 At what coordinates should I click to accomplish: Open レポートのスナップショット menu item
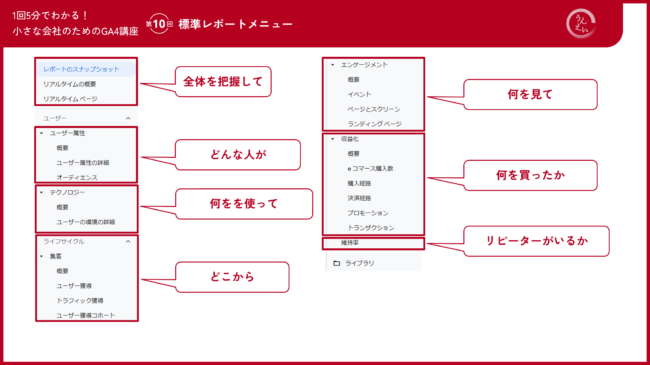click(x=85, y=69)
